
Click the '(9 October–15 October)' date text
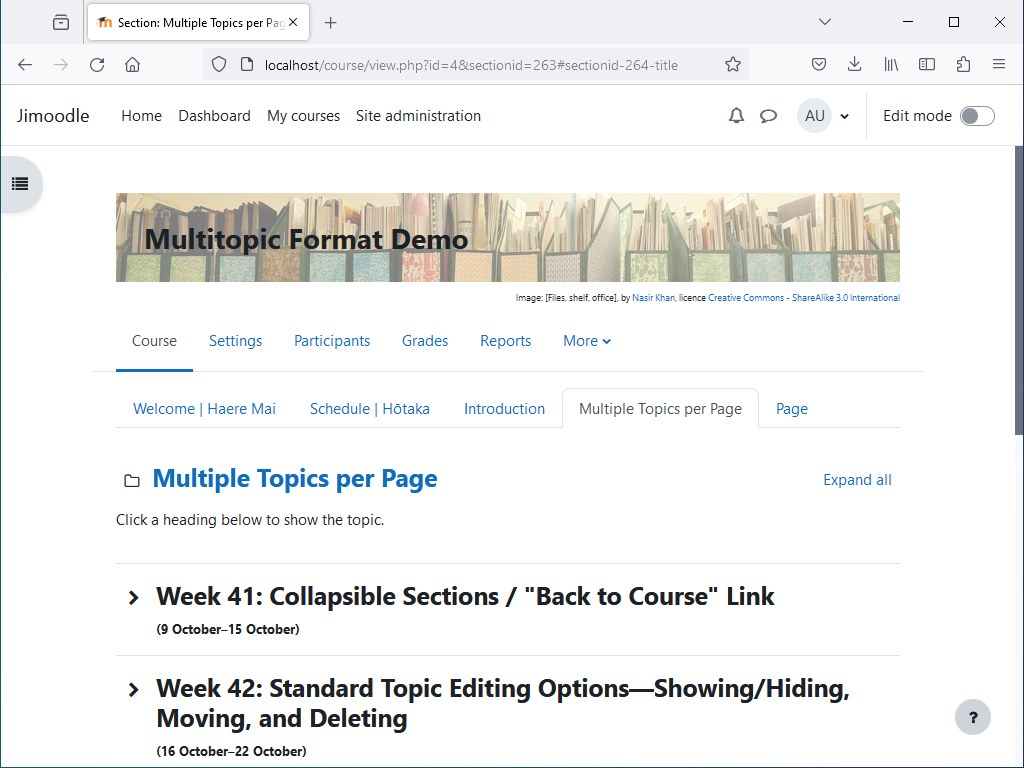pos(228,630)
